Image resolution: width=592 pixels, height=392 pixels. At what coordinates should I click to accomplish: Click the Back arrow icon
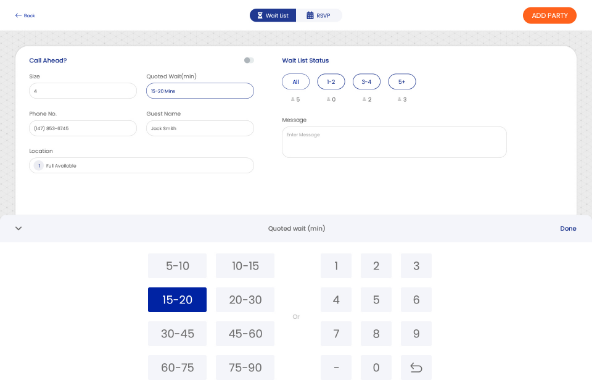[18, 15]
